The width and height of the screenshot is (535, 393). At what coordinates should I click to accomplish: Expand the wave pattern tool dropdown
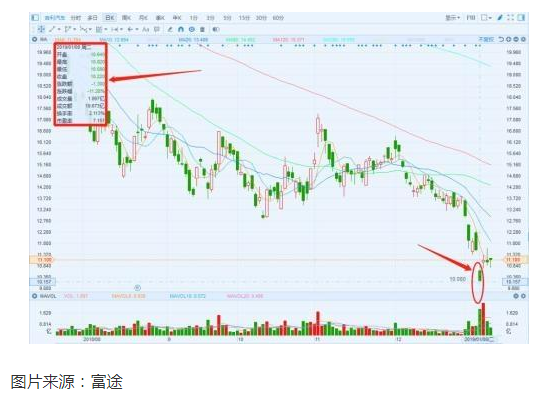click(x=90, y=30)
